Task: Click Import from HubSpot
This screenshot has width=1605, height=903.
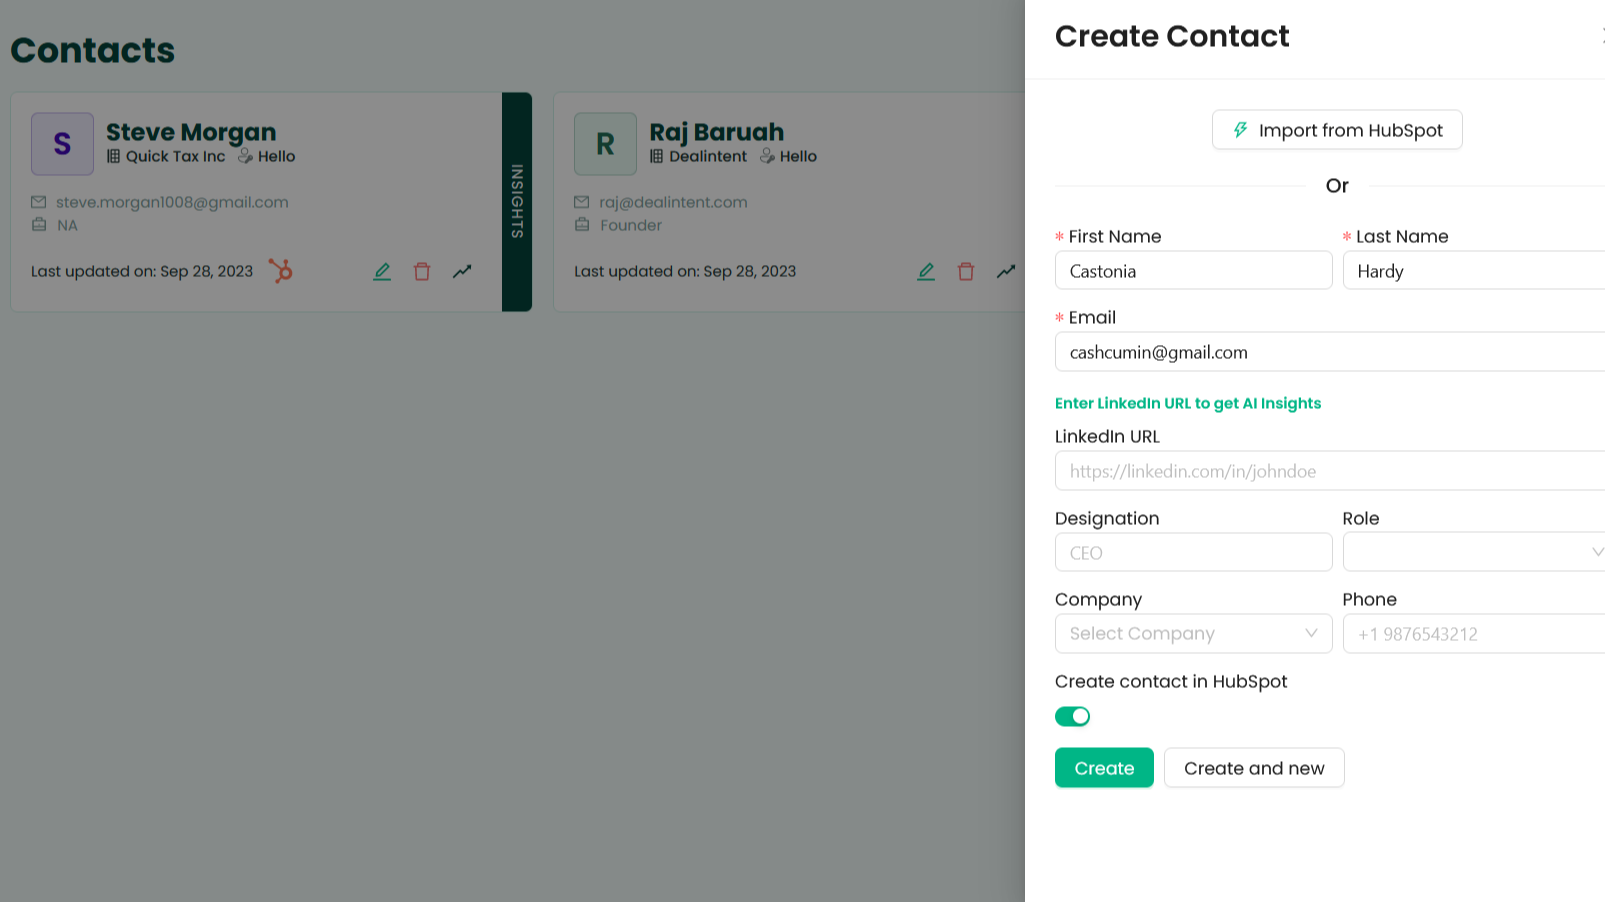Action: tap(1337, 129)
